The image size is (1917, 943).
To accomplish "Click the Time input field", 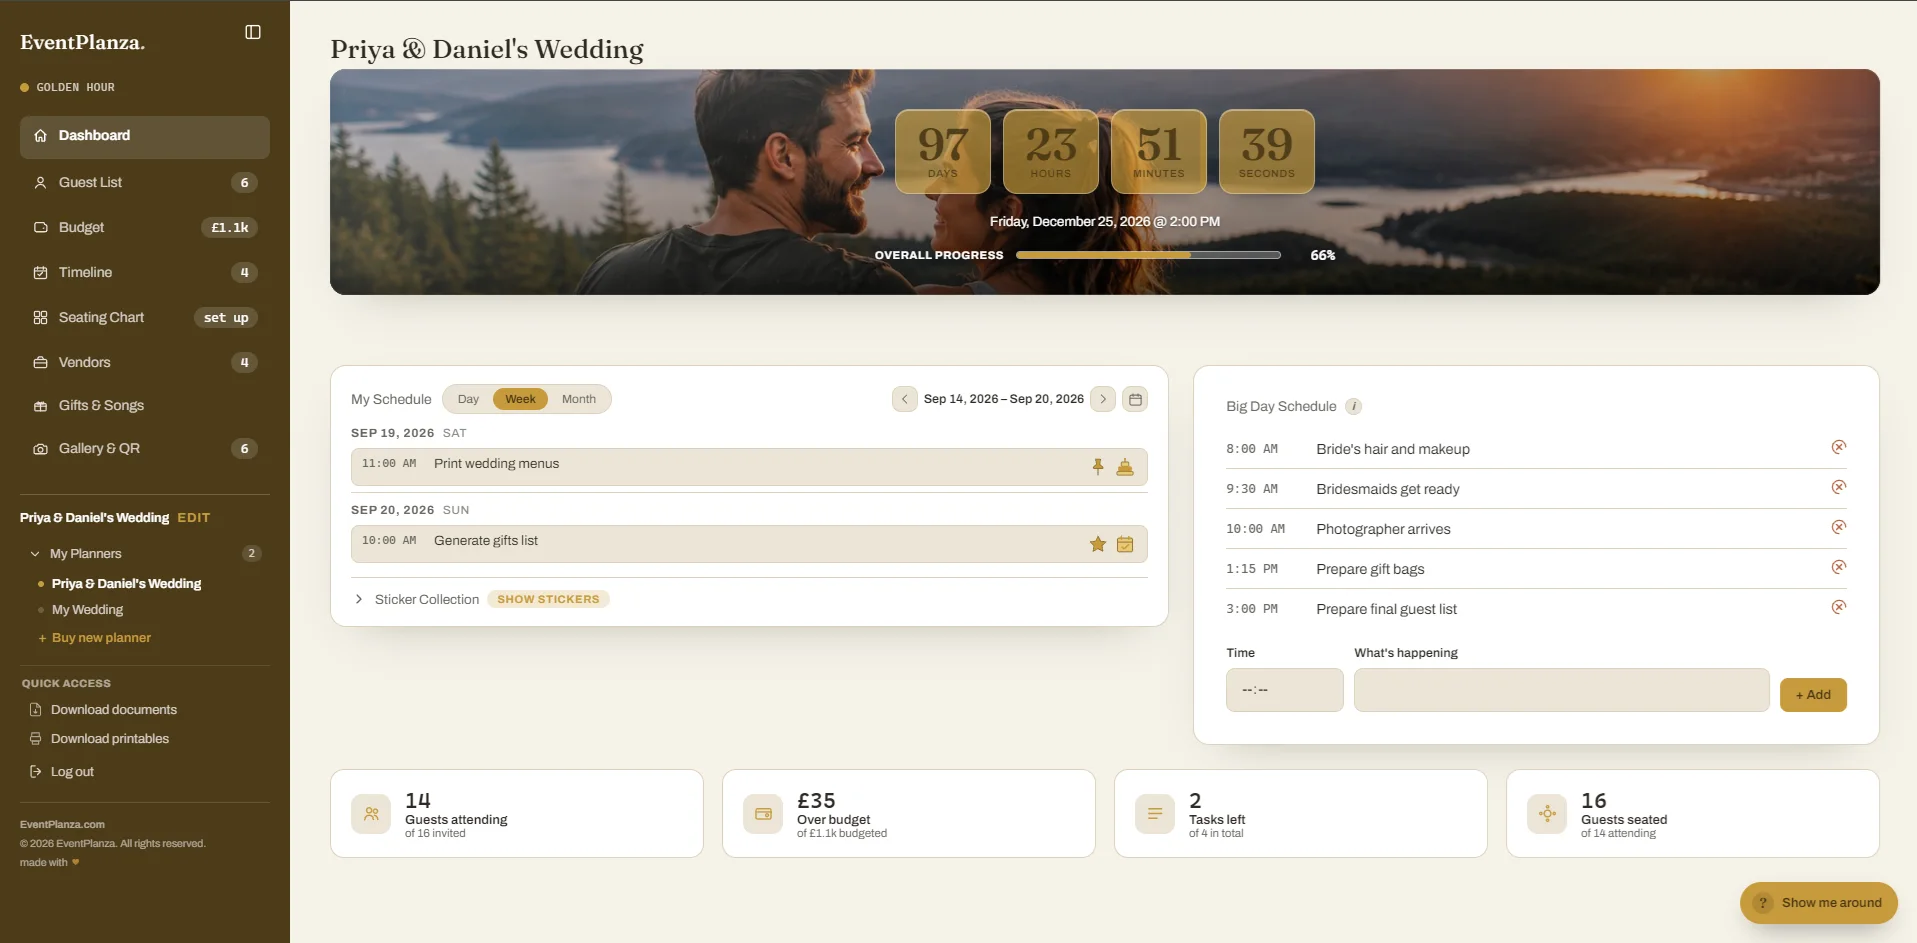I will (1285, 690).
